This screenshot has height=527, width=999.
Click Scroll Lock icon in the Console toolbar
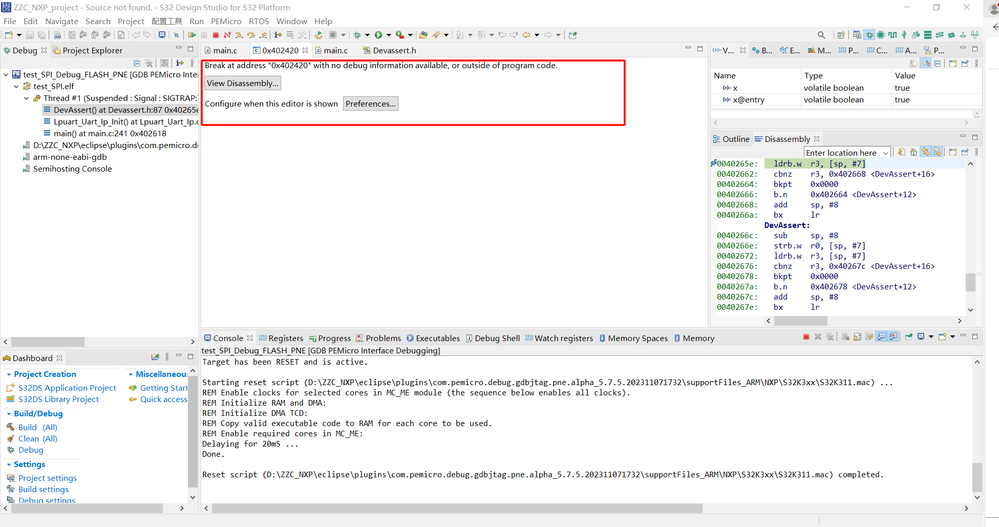pyautogui.click(x=858, y=337)
